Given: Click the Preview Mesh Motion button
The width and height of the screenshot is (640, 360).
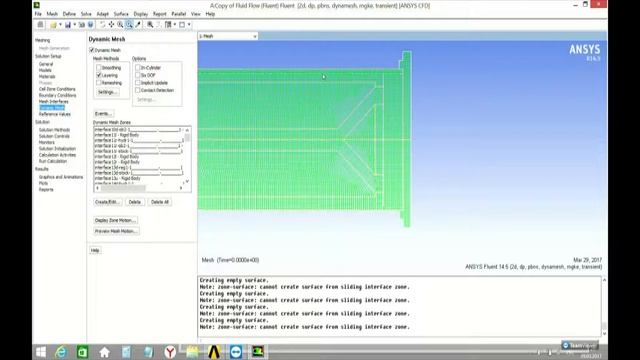Looking at the screenshot, I should click(x=117, y=231).
